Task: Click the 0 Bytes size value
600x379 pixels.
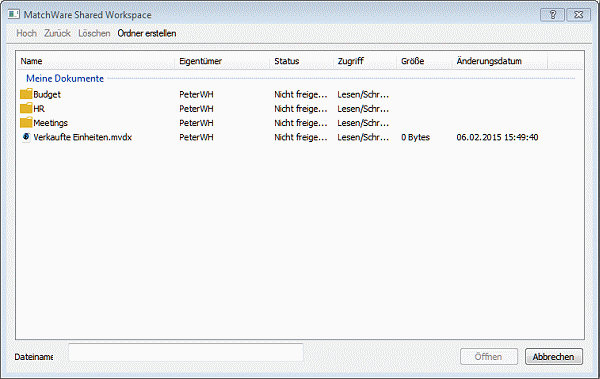Action: click(x=416, y=137)
